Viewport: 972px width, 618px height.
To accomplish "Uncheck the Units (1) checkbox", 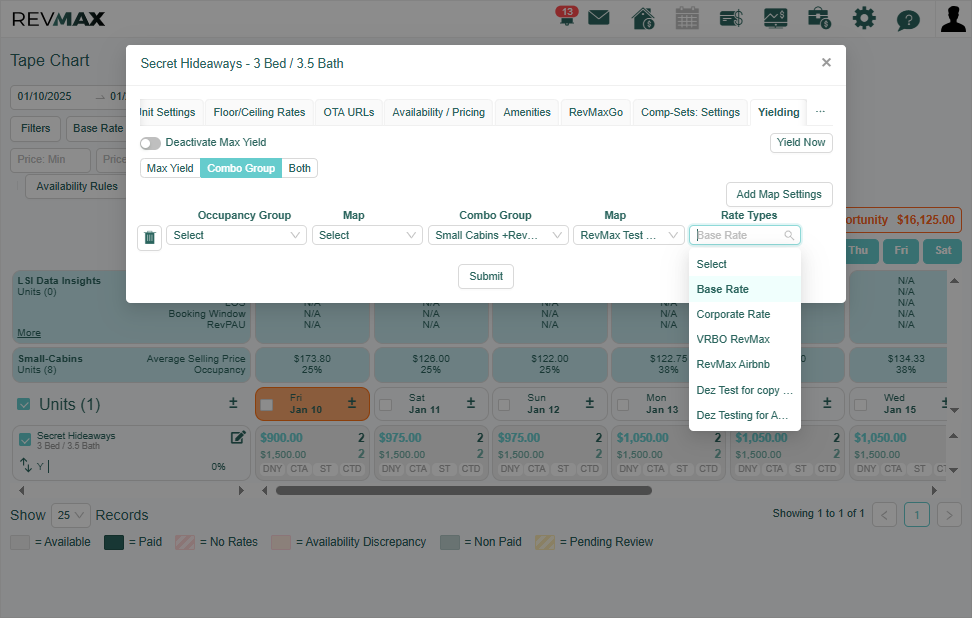I will (x=24, y=404).
